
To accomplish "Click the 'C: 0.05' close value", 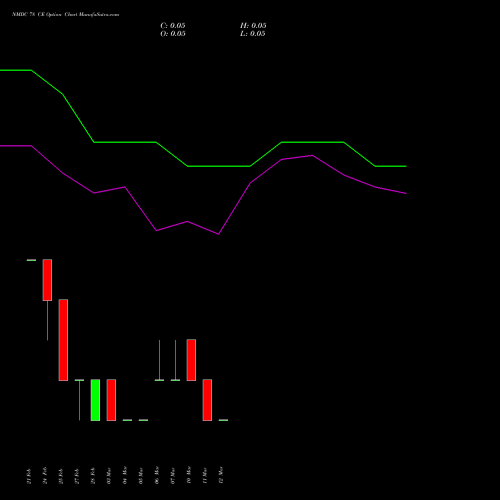I will point(173,26).
